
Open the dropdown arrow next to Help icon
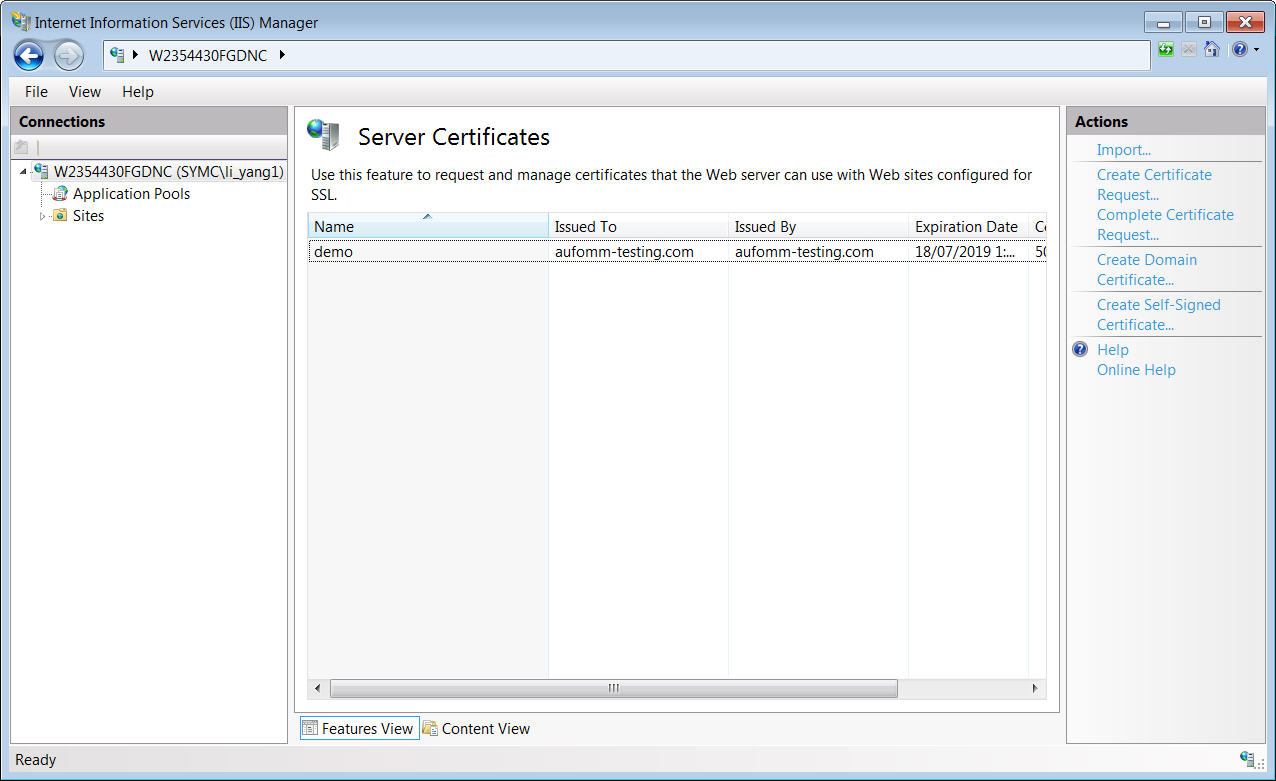(x=1256, y=49)
